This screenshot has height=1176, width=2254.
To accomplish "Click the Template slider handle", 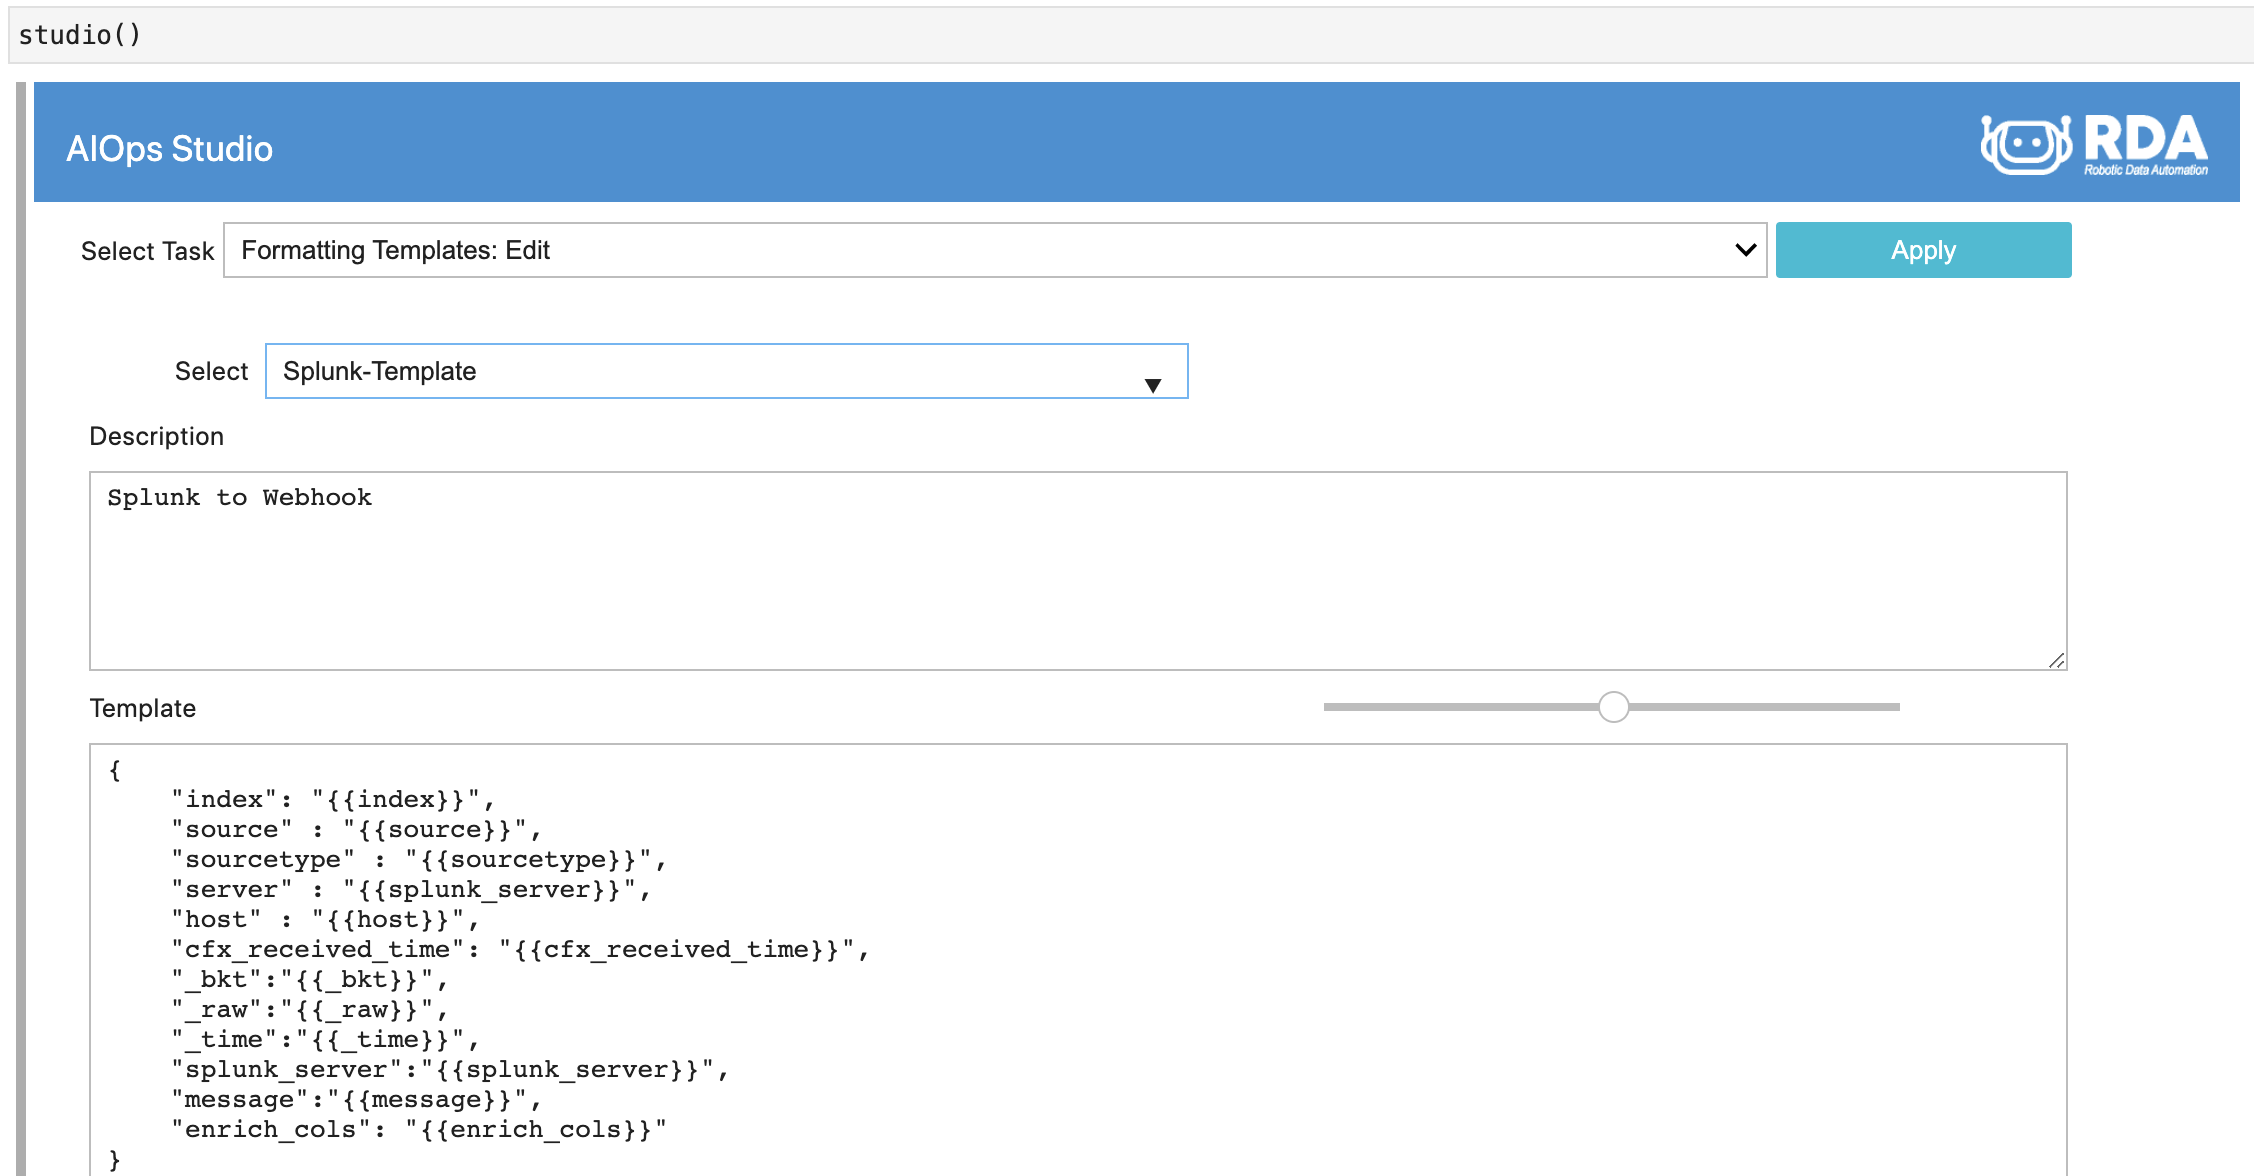I will point(1613,707).
